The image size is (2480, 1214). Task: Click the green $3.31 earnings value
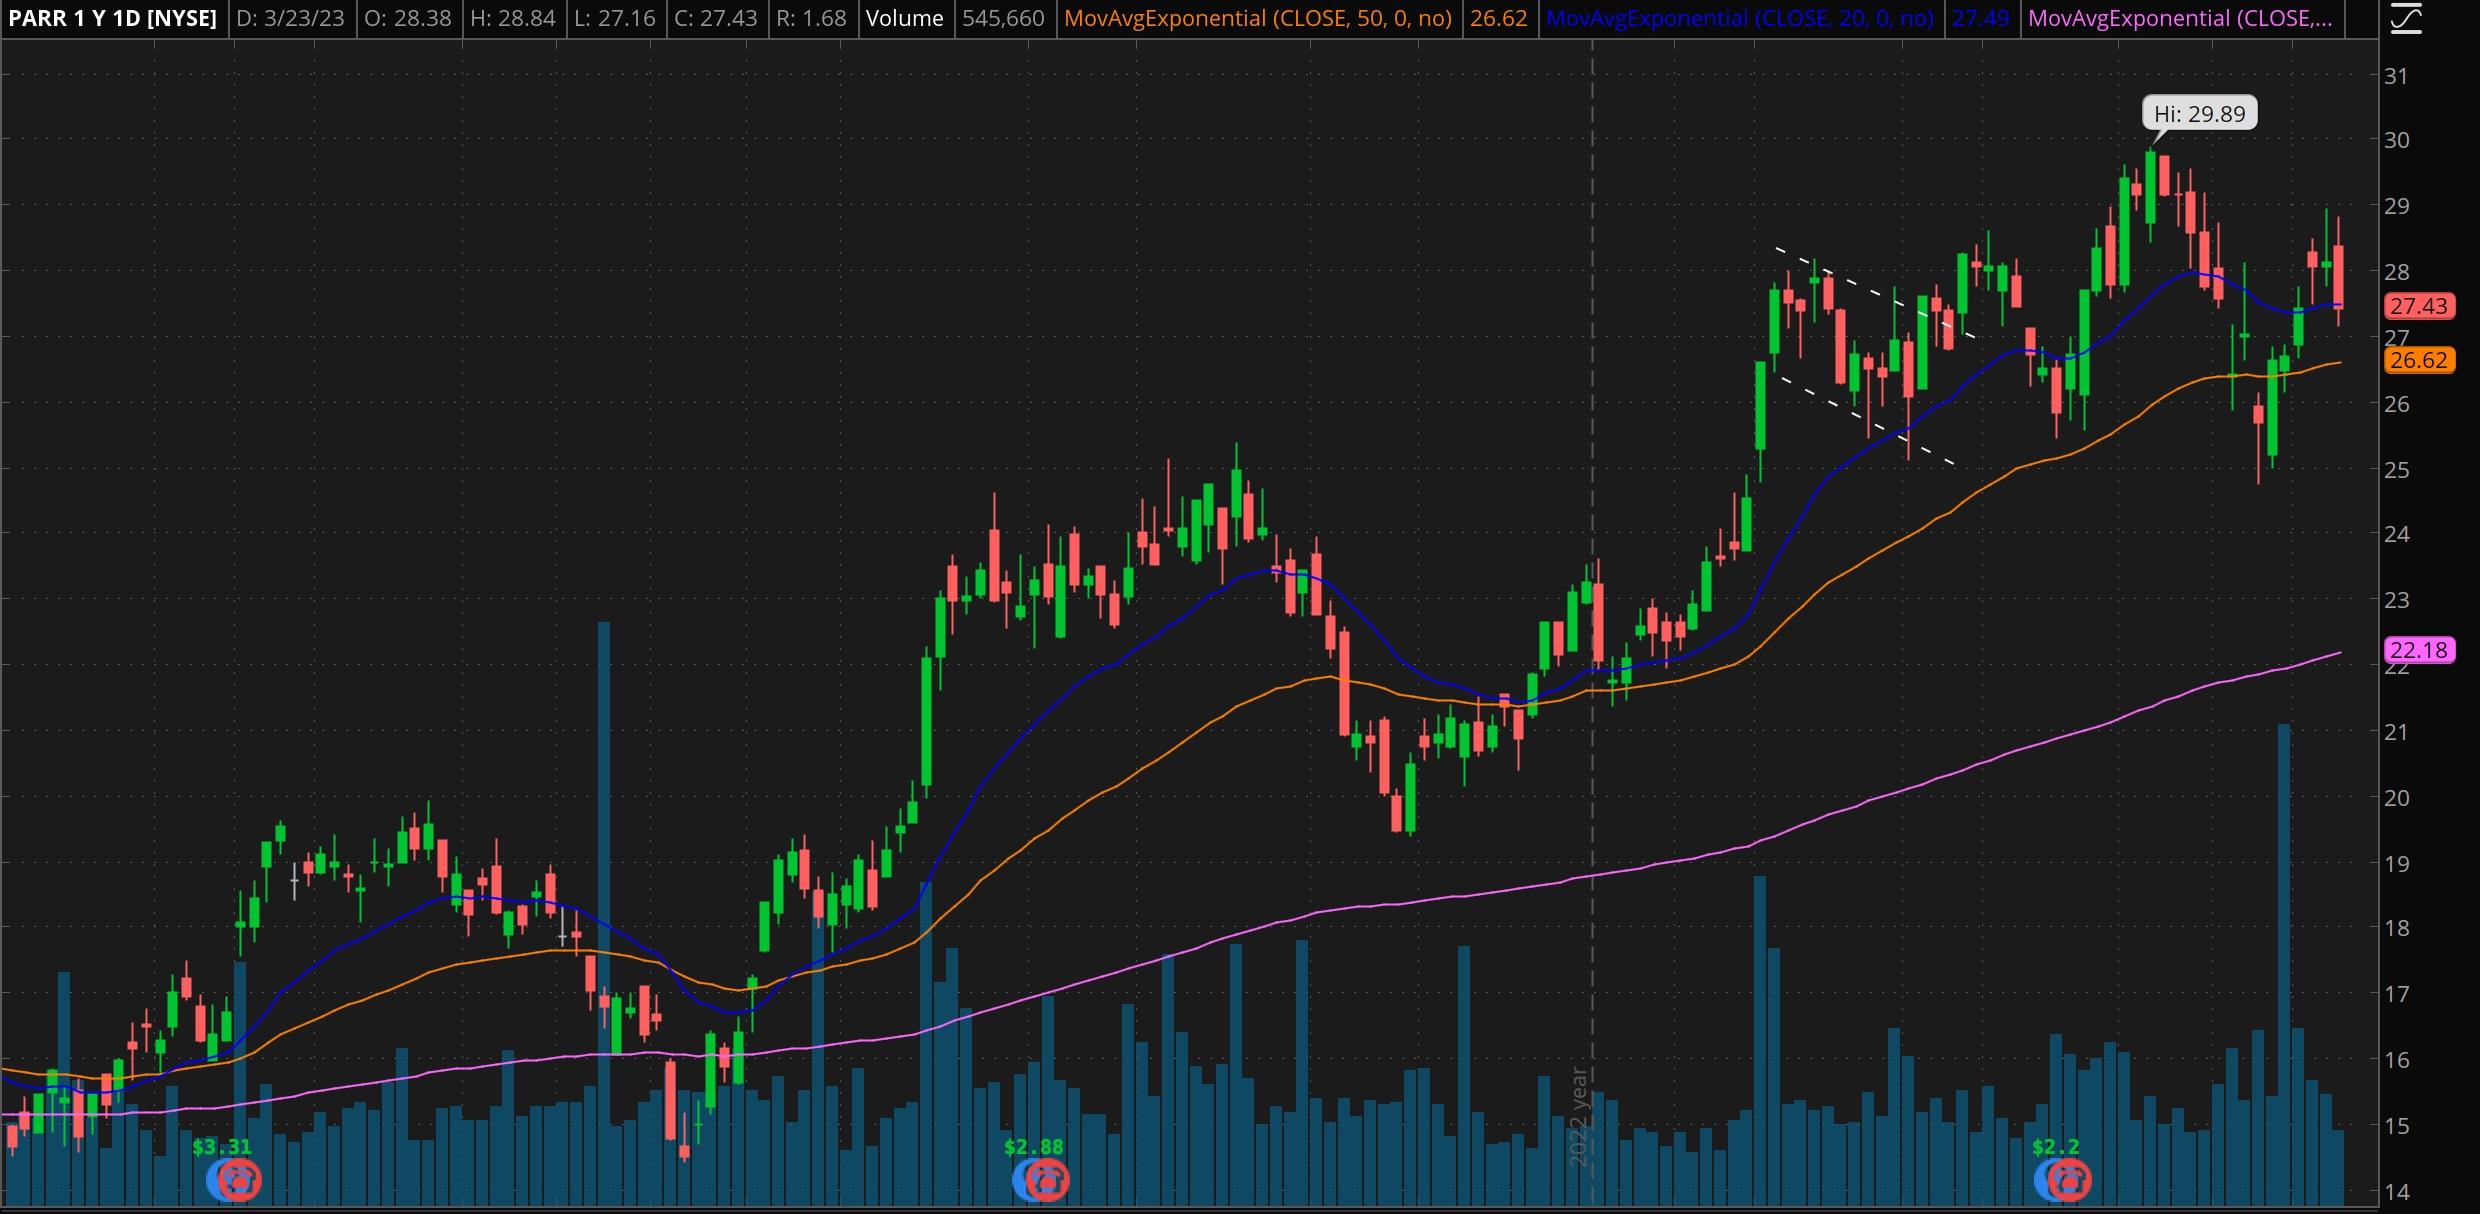pyautogui.click(x=221, y=1147)
